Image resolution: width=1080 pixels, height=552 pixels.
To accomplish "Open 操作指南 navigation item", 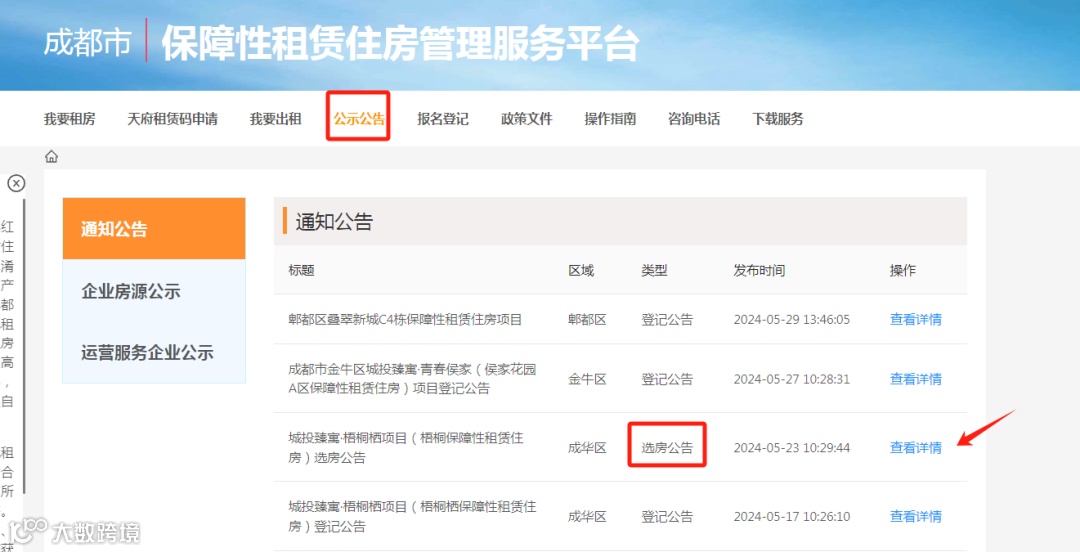I will tap(610, 119).
